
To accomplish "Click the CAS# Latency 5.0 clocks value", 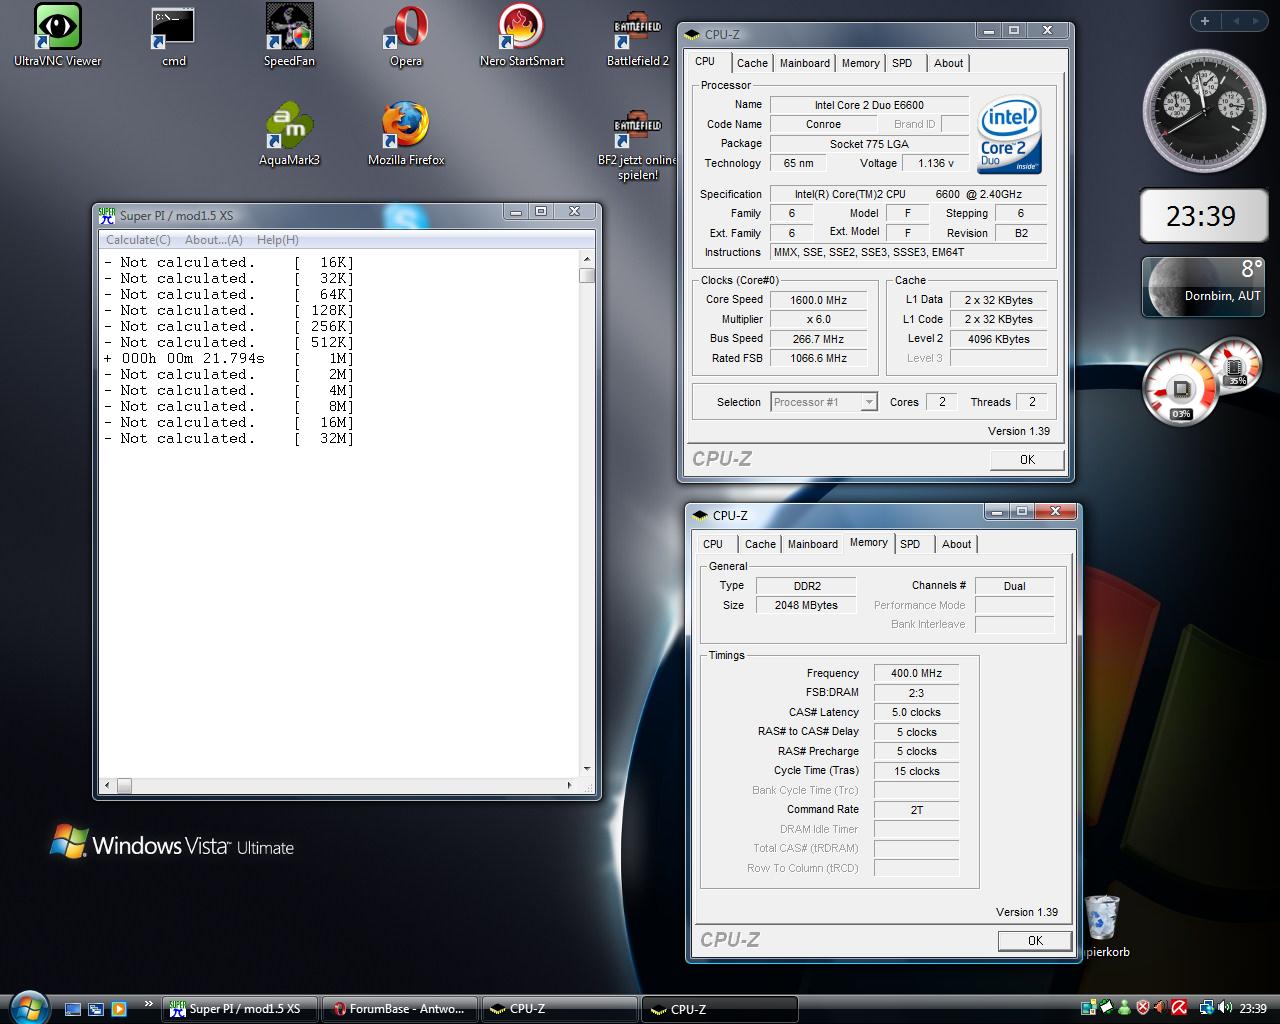I will tap(916, 713).
